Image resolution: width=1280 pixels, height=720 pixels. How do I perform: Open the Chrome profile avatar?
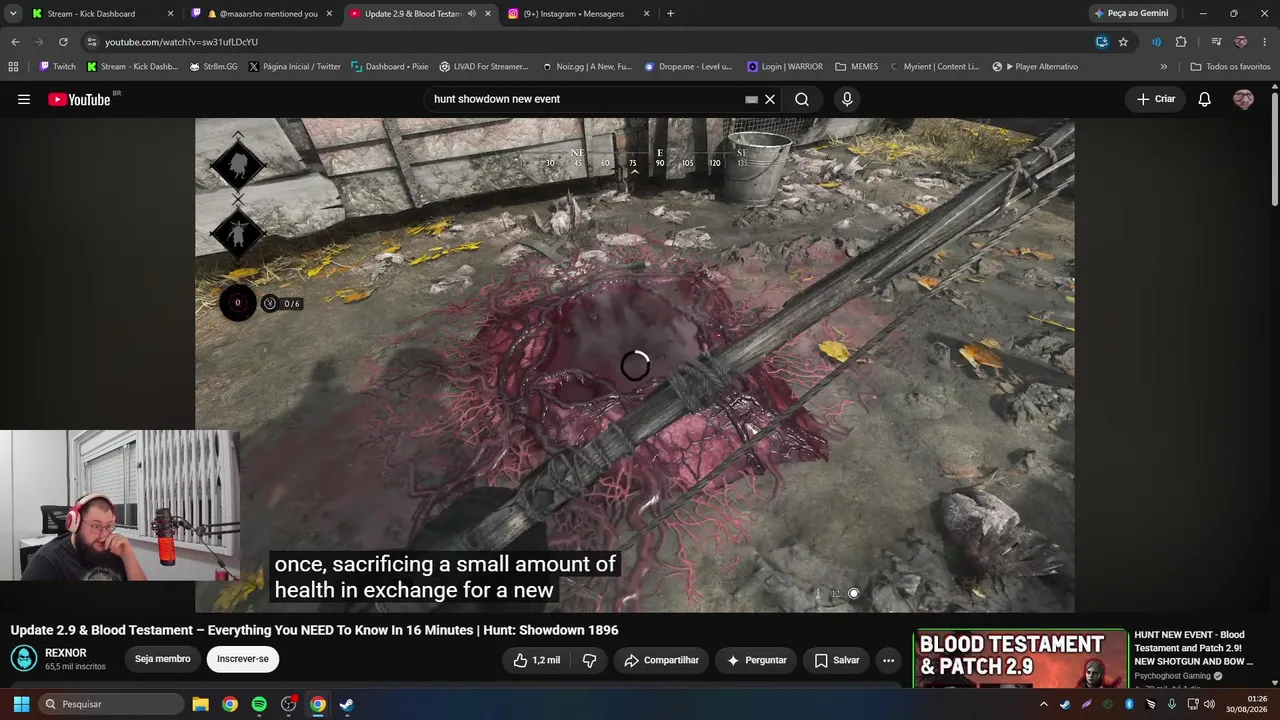tap(1241, 42)
